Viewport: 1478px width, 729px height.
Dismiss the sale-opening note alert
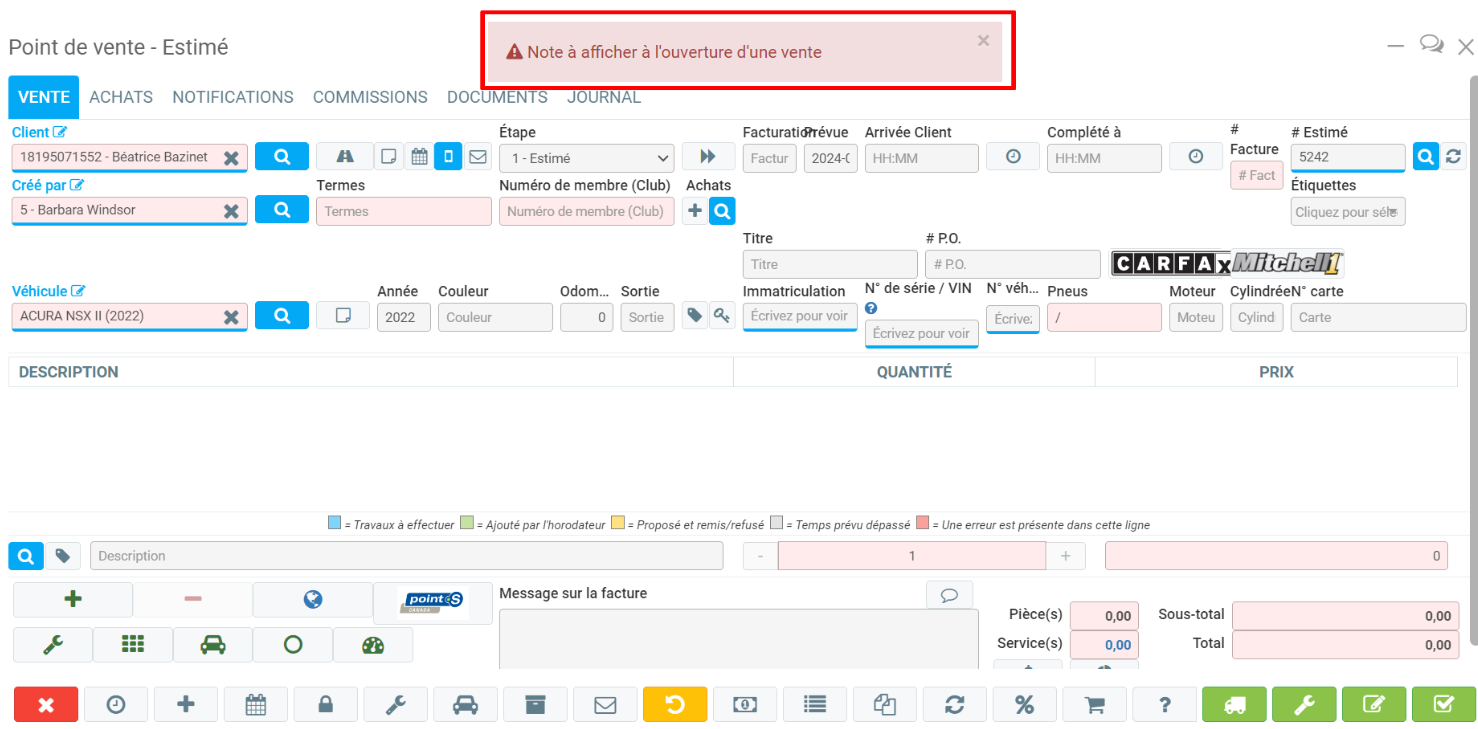pos(983,41)
